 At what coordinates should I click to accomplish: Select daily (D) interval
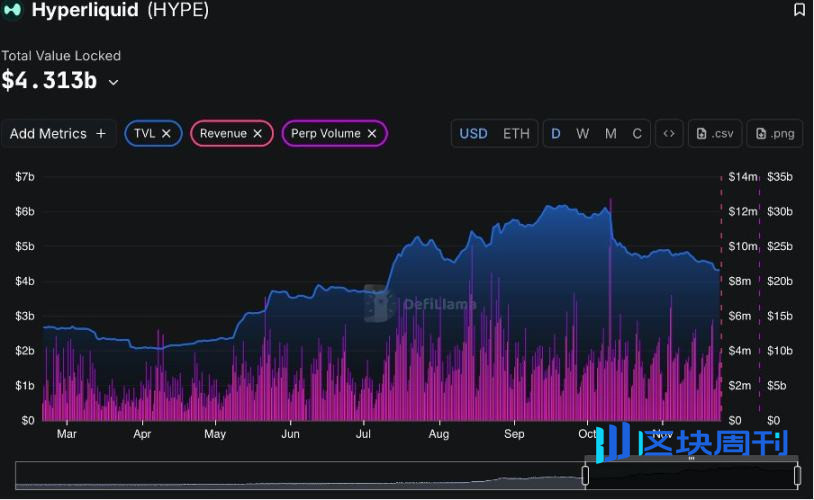[556, 133]
